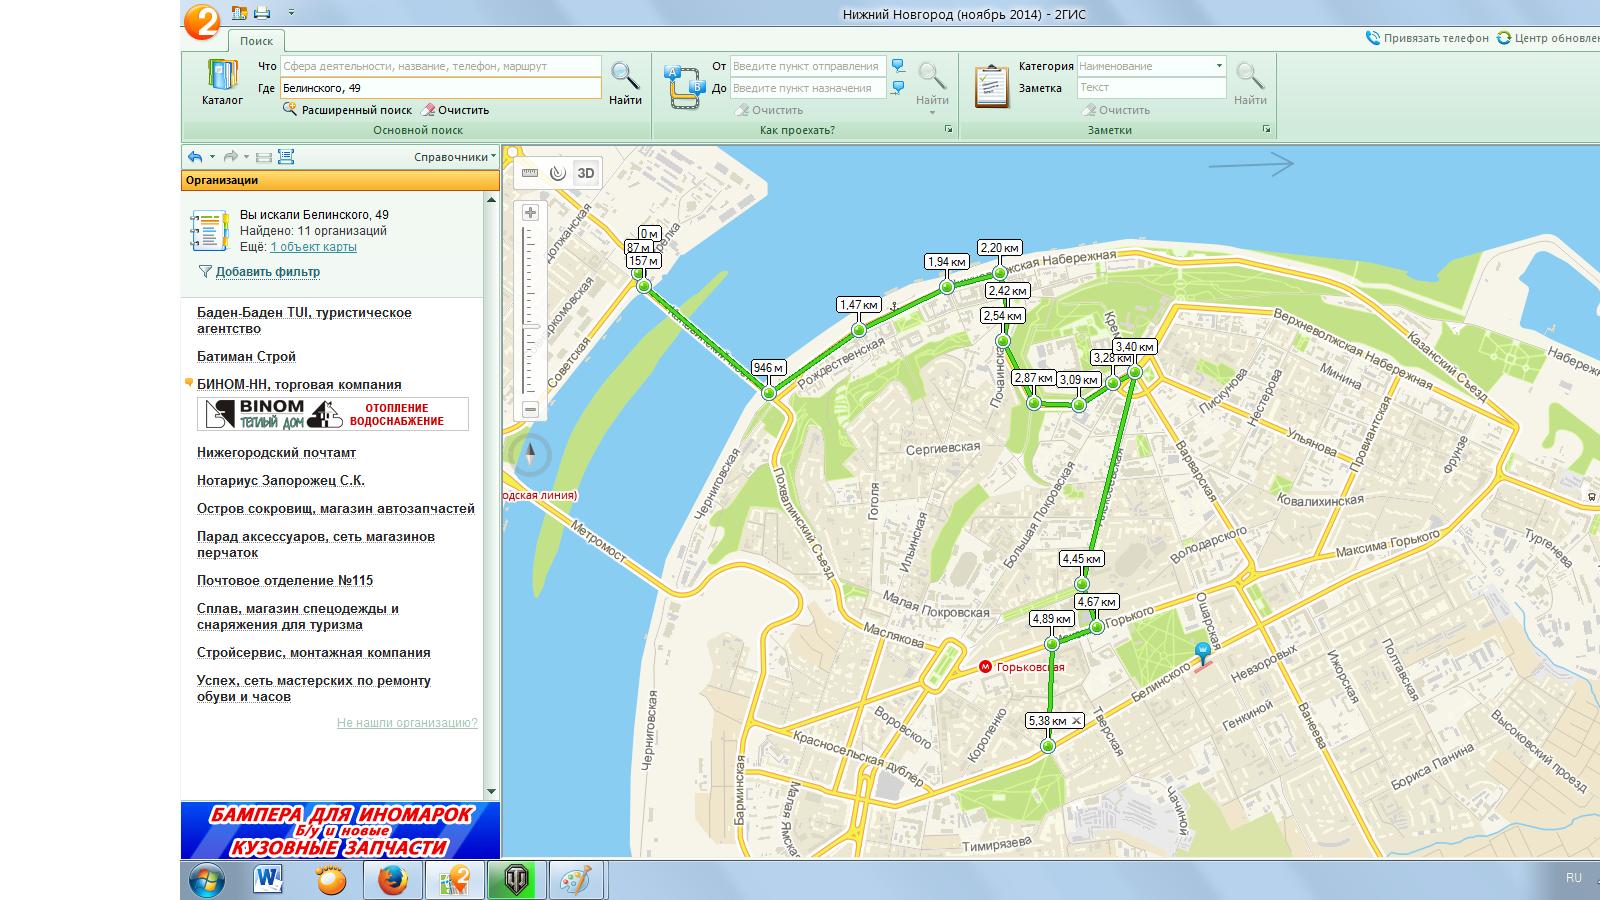
Task: Expand the Справочники dropdown
Action: [x=455, y=157]
